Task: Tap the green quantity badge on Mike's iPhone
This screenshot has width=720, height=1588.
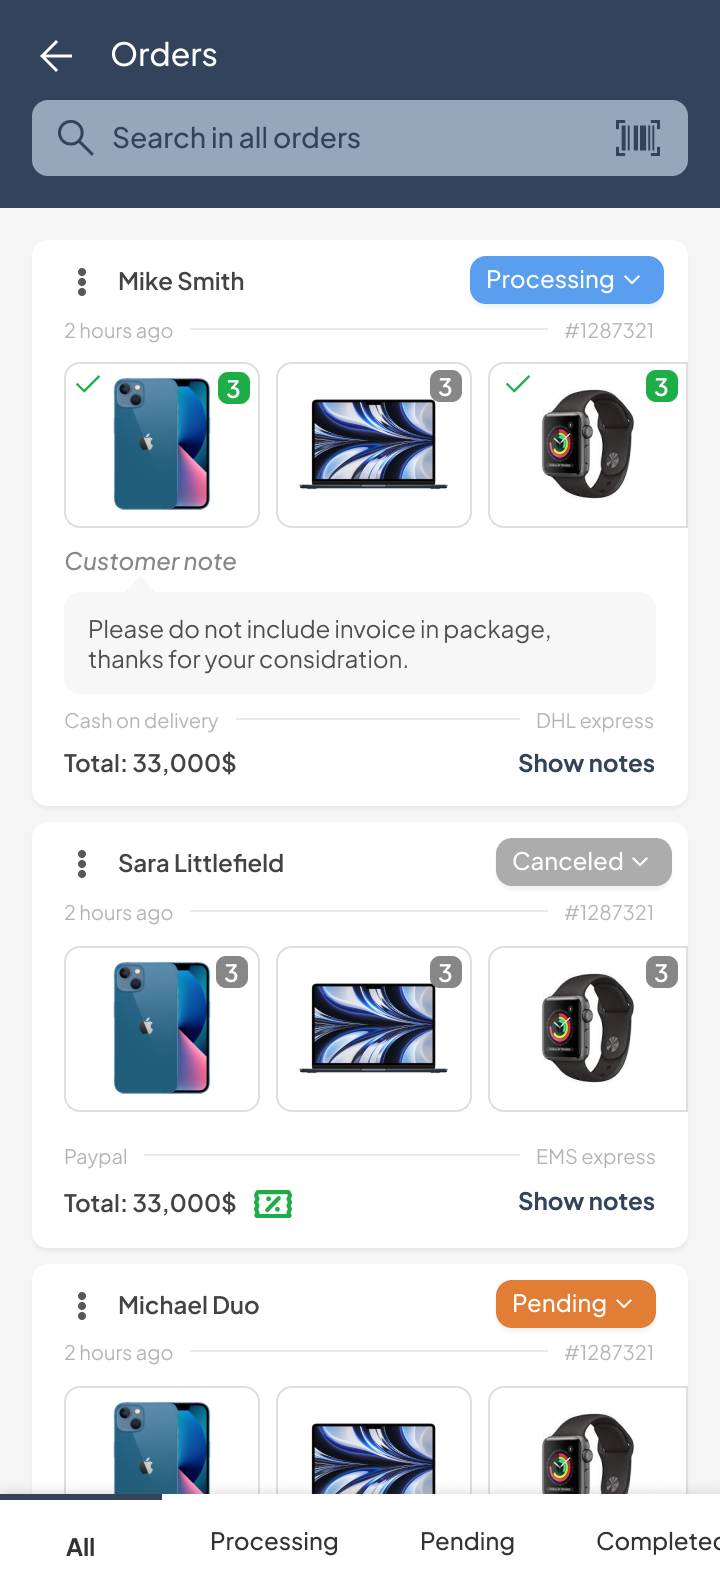Action: click(x=233, y=388)
